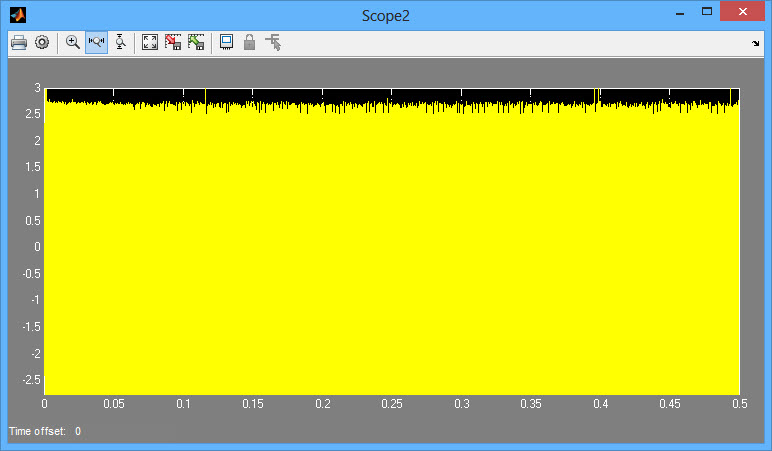
Task: Click the 0.25 tick label on time axis
Action: pos(392,404)
